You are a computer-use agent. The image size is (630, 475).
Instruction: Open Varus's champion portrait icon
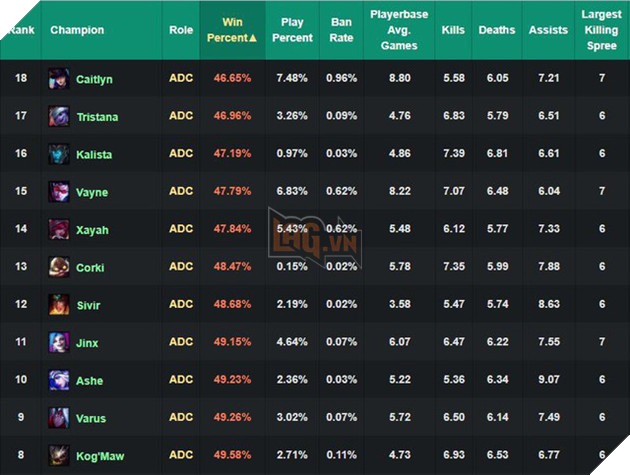pos(59,418)
